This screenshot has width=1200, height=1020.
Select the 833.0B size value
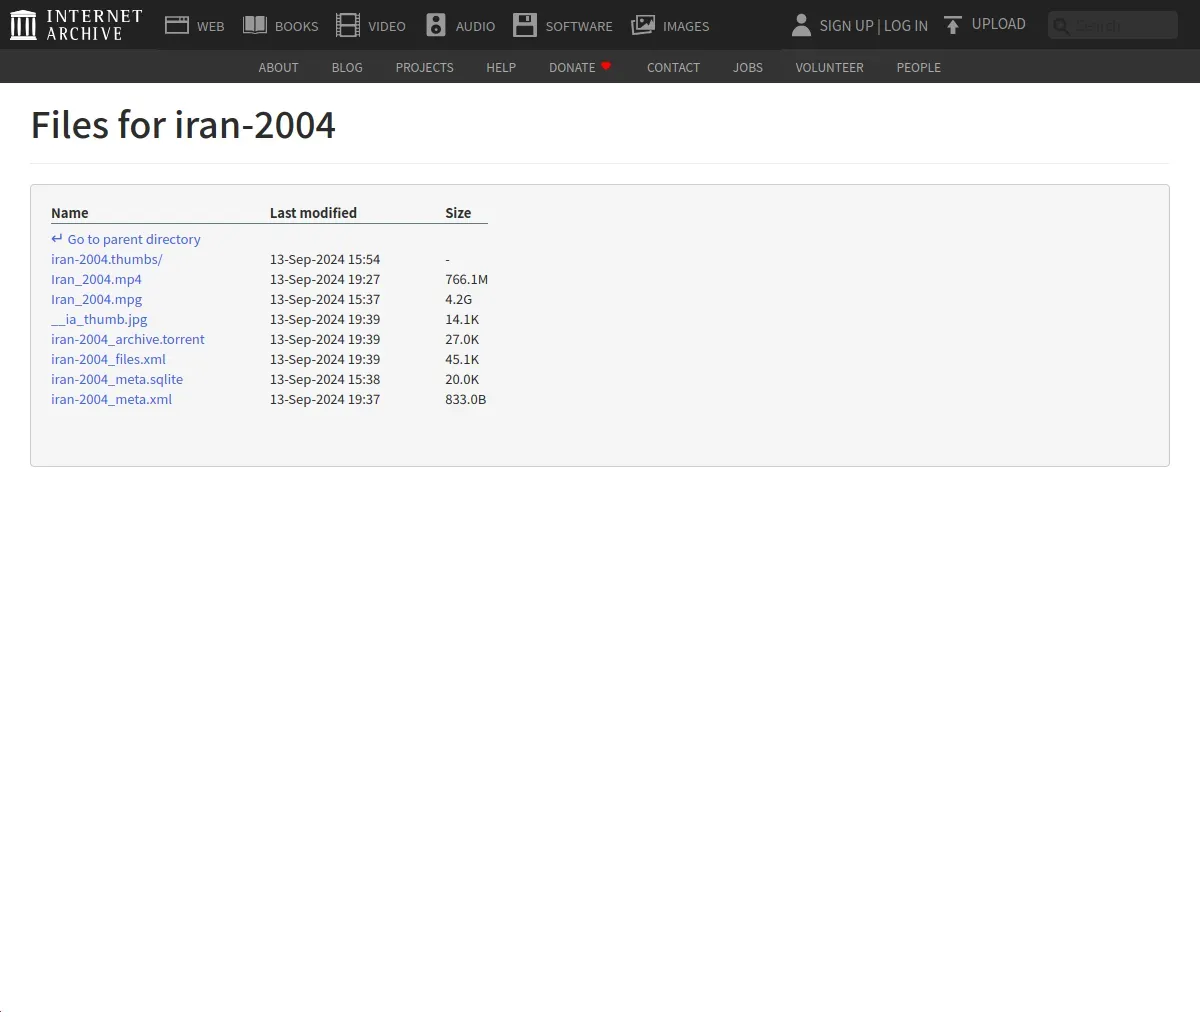coord(466,399)
